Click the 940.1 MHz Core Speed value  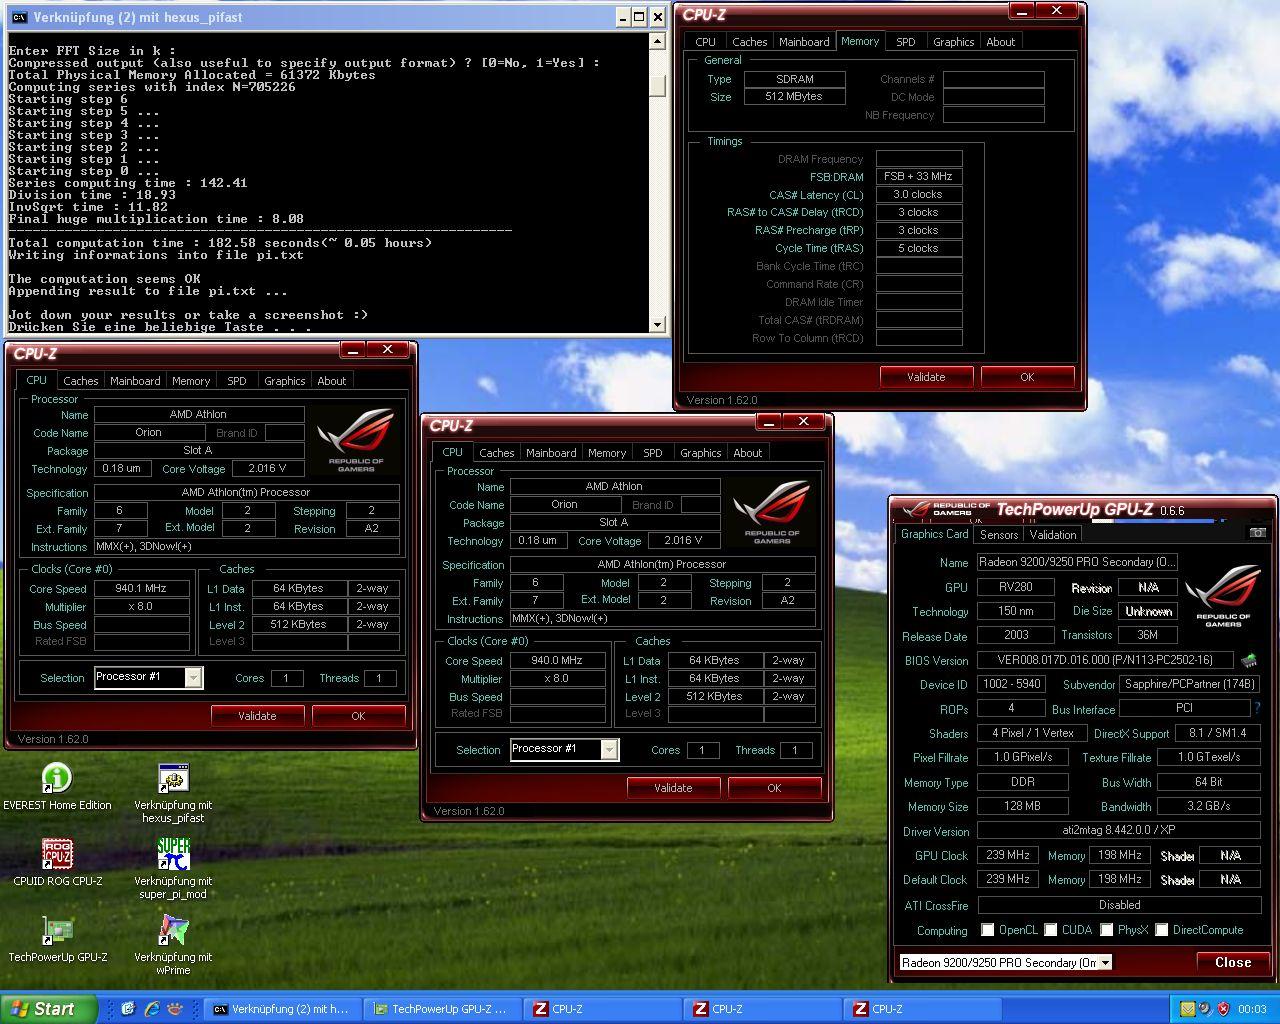click(141, 589)
